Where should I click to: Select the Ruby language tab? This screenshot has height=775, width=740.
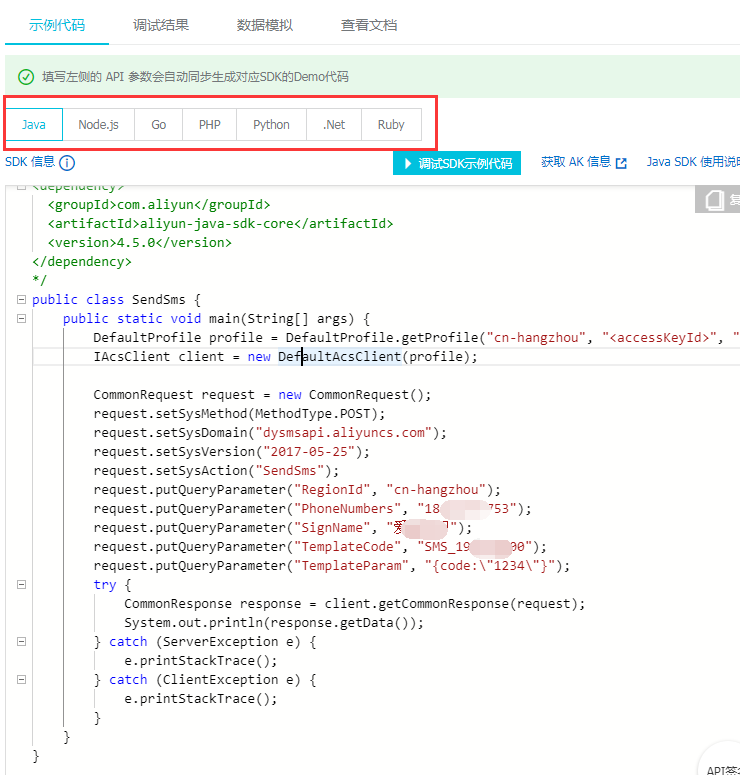tap(391, 125)
